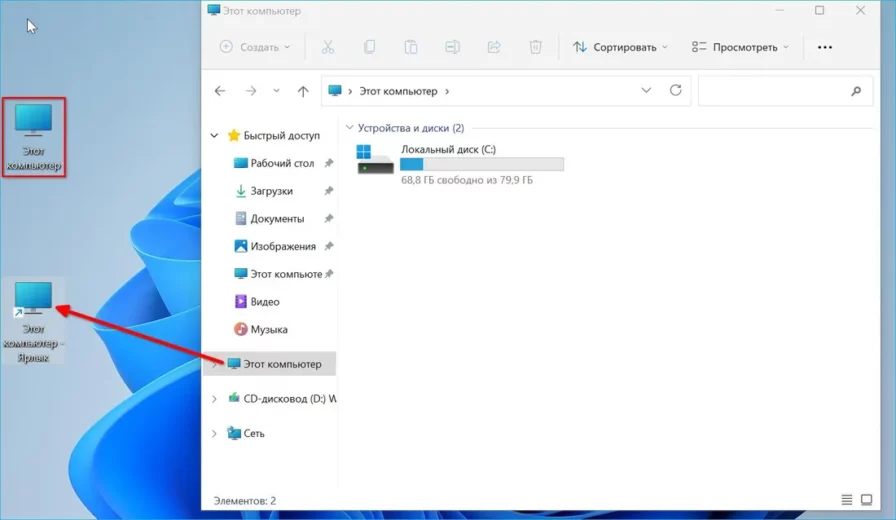Viewport: 896px width, 520px height.
Task: Refresh the current folder view
Action: point(675,91)
